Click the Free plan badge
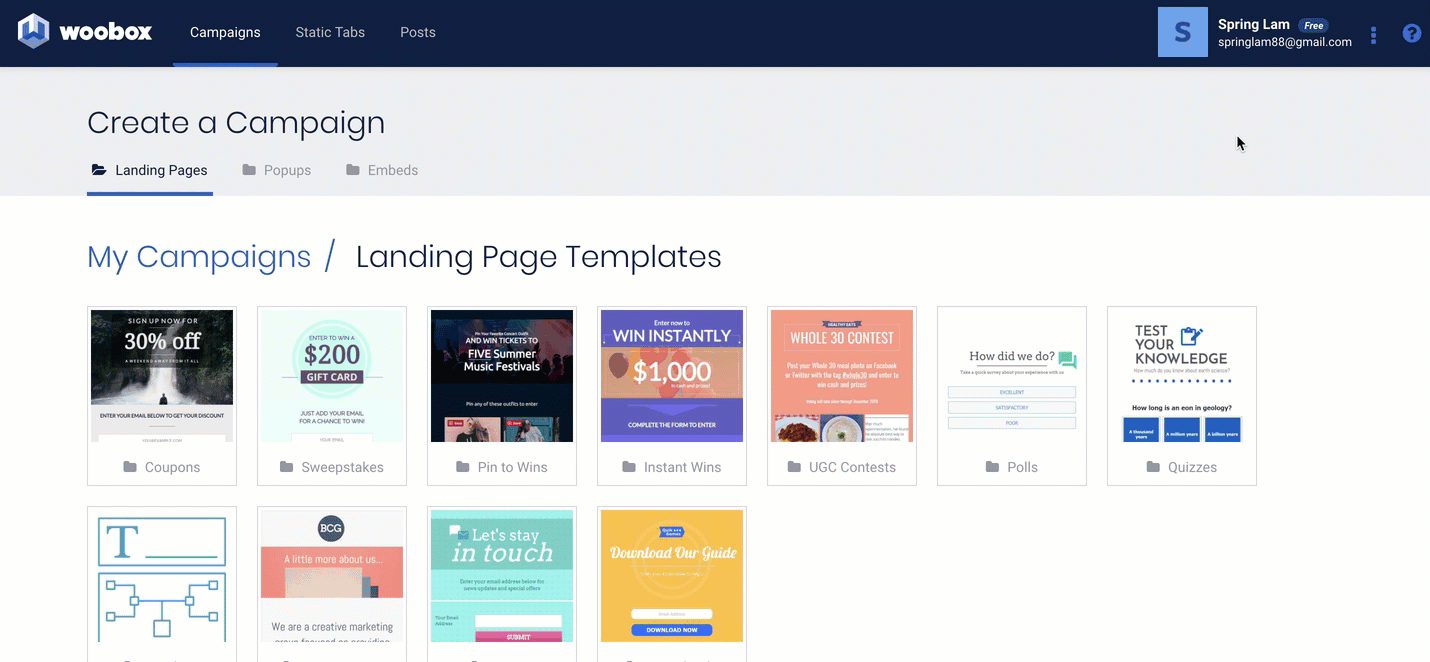Screen dimensions: 1430x662 coord(1313,25)
